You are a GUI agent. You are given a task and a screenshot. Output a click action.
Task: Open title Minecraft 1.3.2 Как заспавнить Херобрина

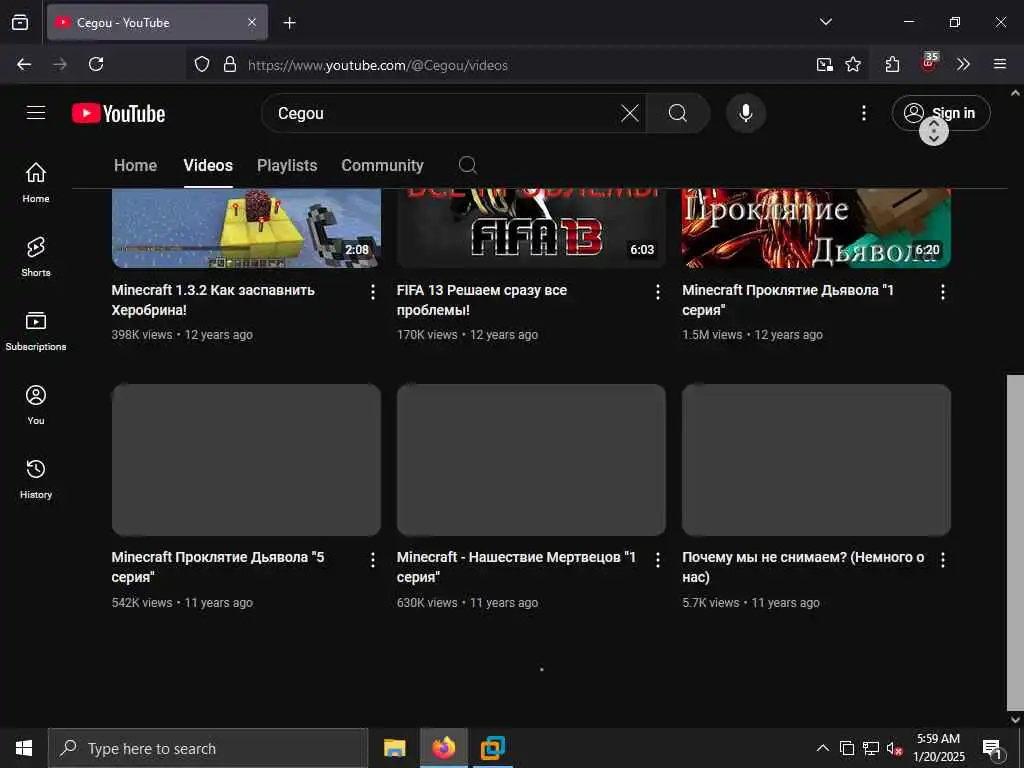213,300
